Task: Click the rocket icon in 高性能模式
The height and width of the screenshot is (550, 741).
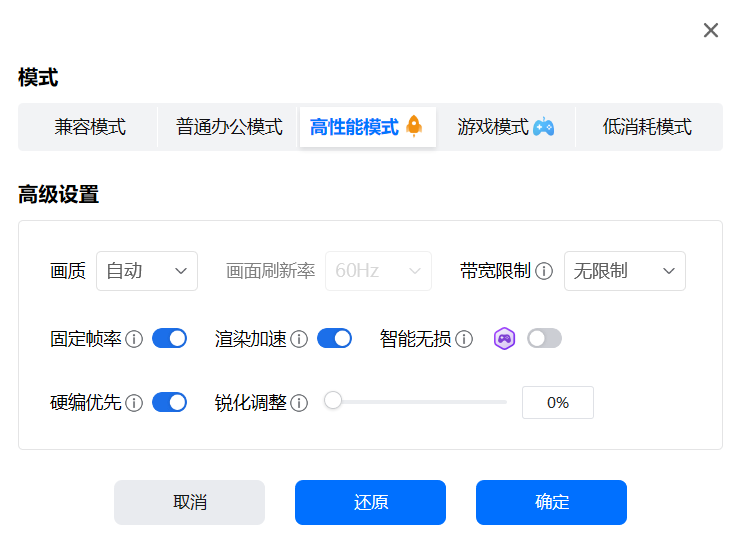Action: 414,126
